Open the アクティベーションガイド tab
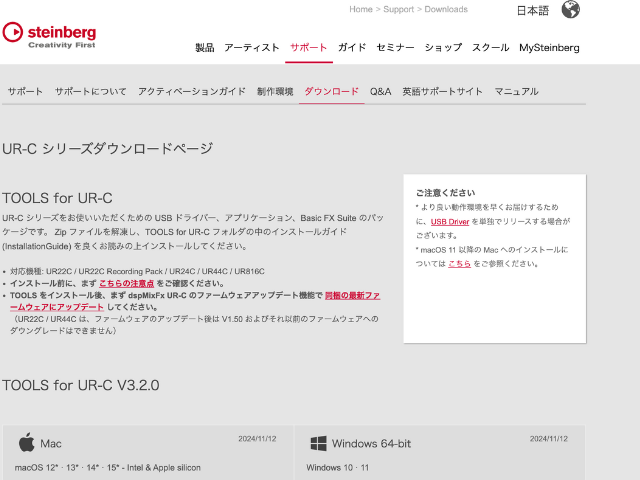Viewport: 640px width, 480px height. (192, 91)
